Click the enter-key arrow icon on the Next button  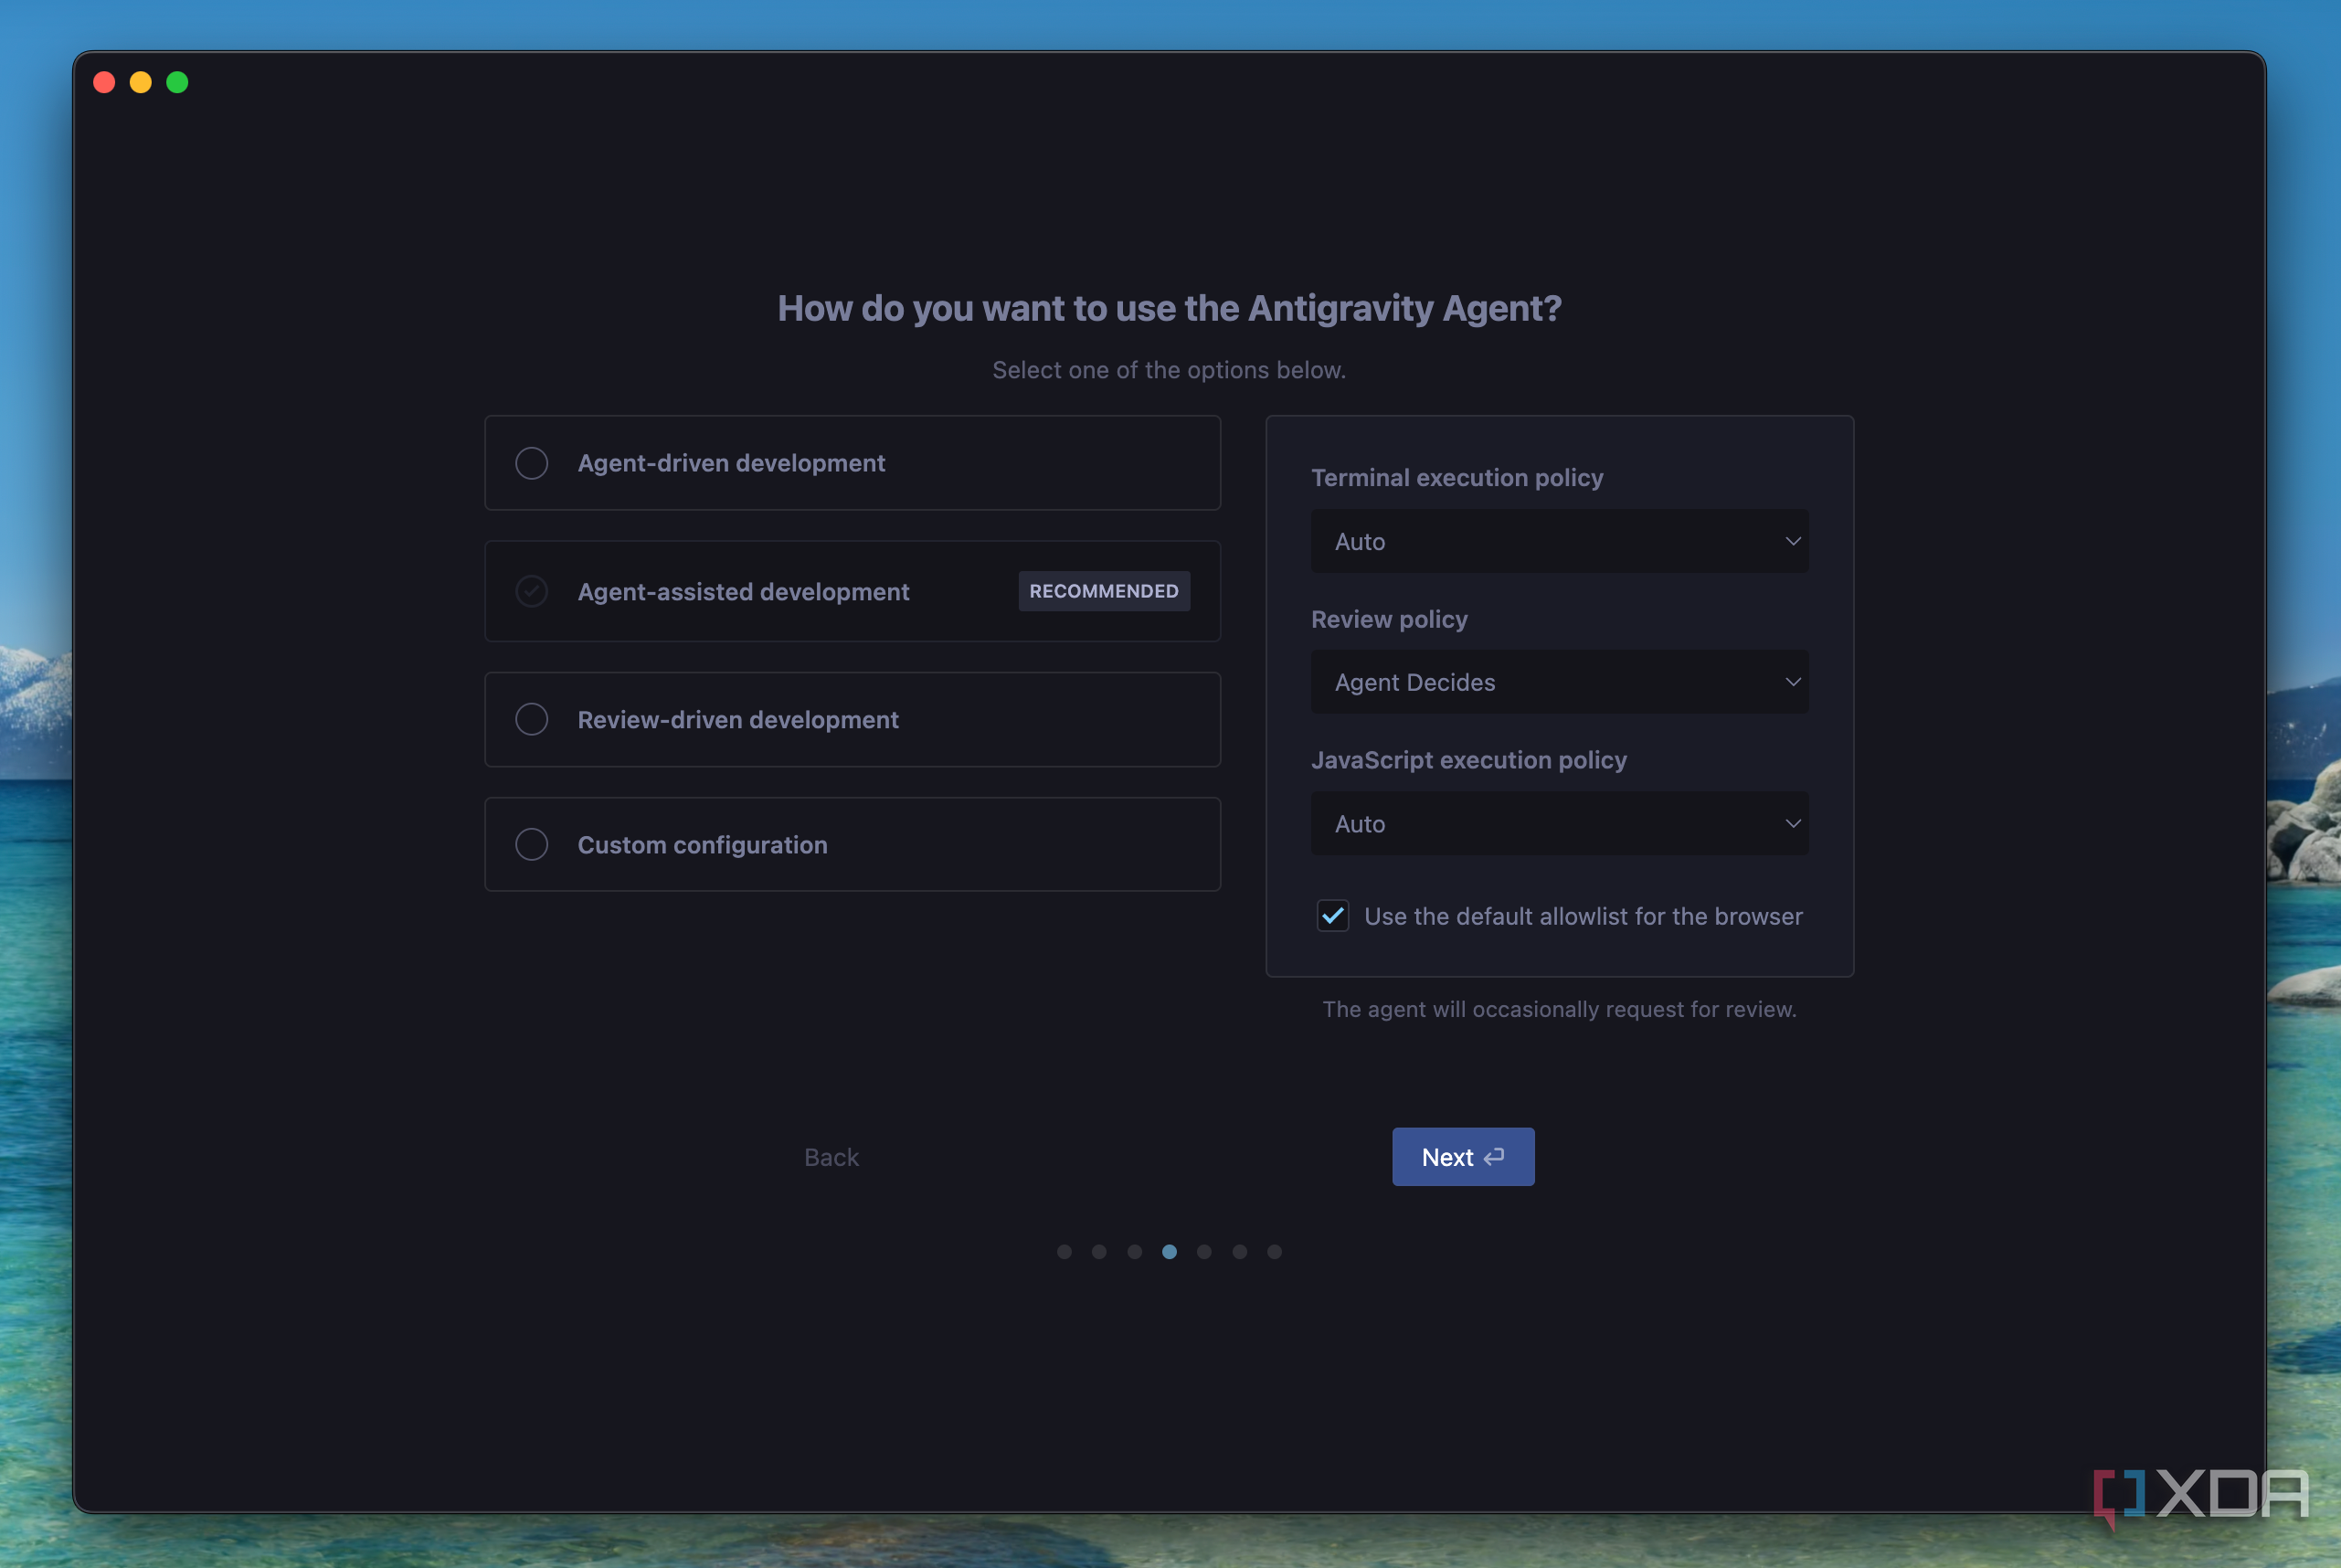coord(1494,1157)
